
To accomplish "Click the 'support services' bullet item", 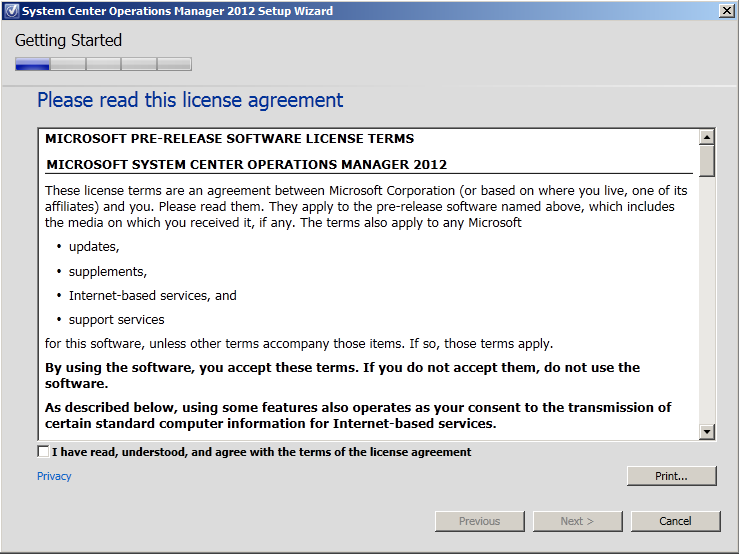I will pyautogui.click(x=116, y=320).
